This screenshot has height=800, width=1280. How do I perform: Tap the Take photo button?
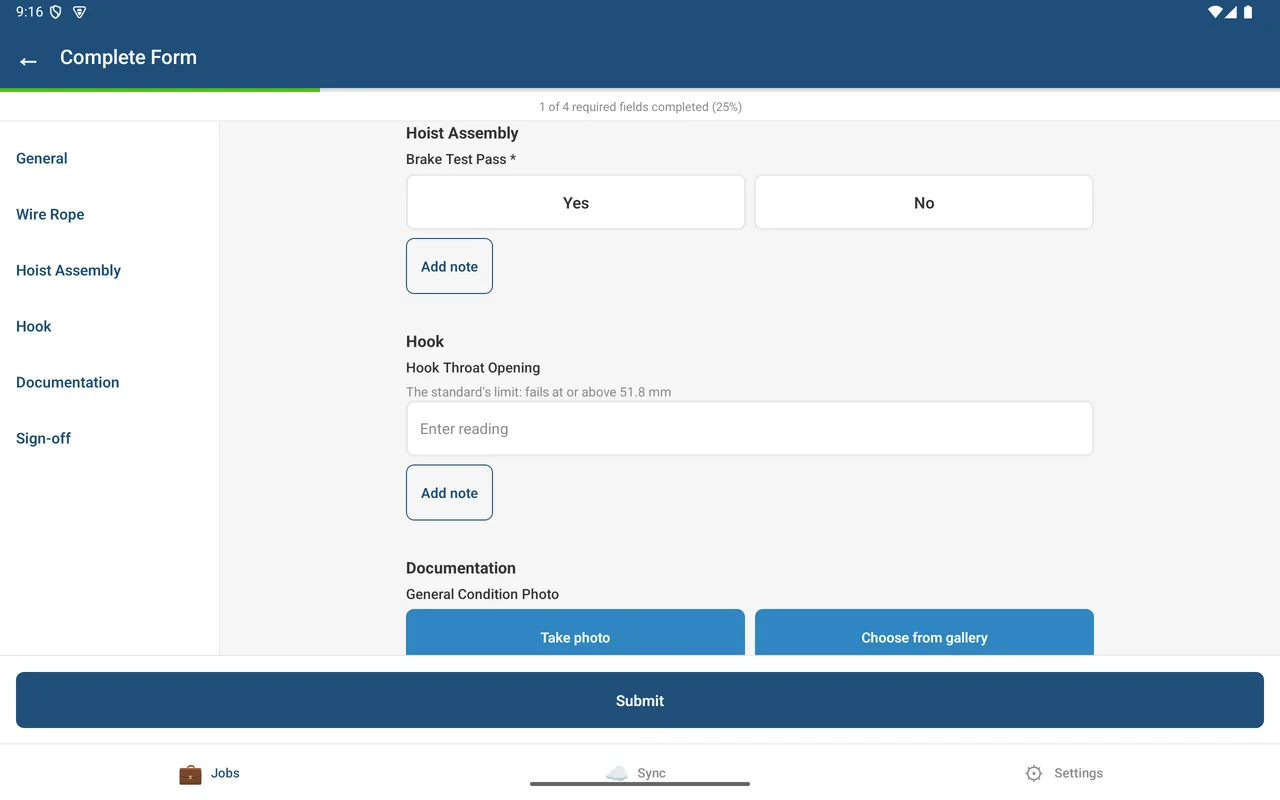click(x=575, y=633)
